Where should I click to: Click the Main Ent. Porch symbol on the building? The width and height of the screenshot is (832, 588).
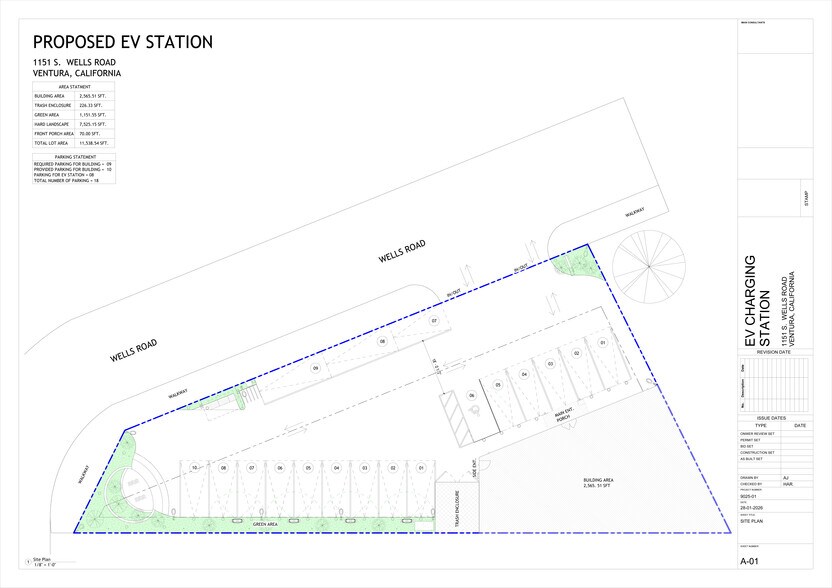coord(562,414)
